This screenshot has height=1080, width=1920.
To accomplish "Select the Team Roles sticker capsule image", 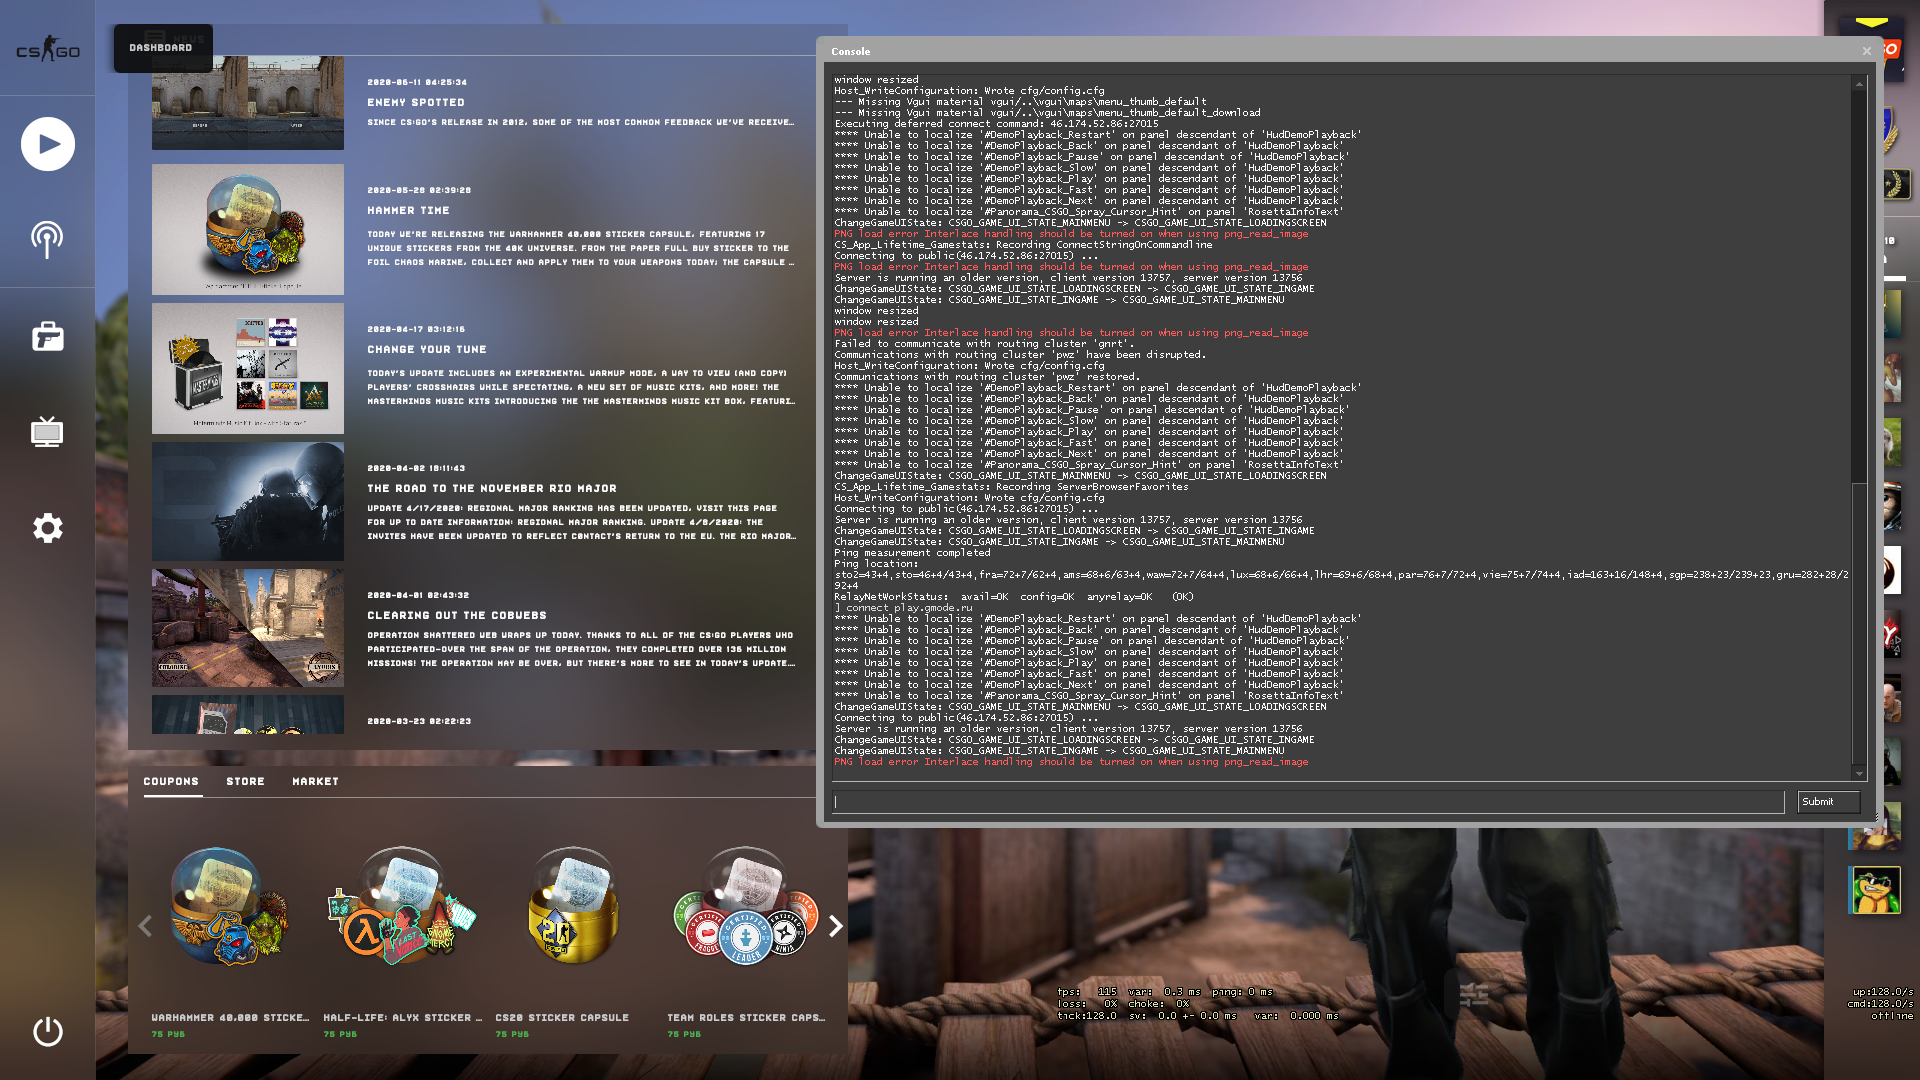I will click(x=746, y=908).
